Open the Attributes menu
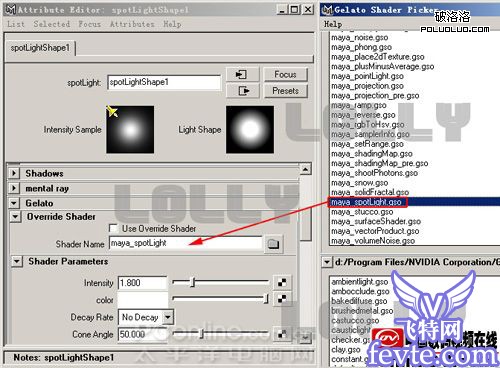The image size is (500, 368). click(132, 24)
